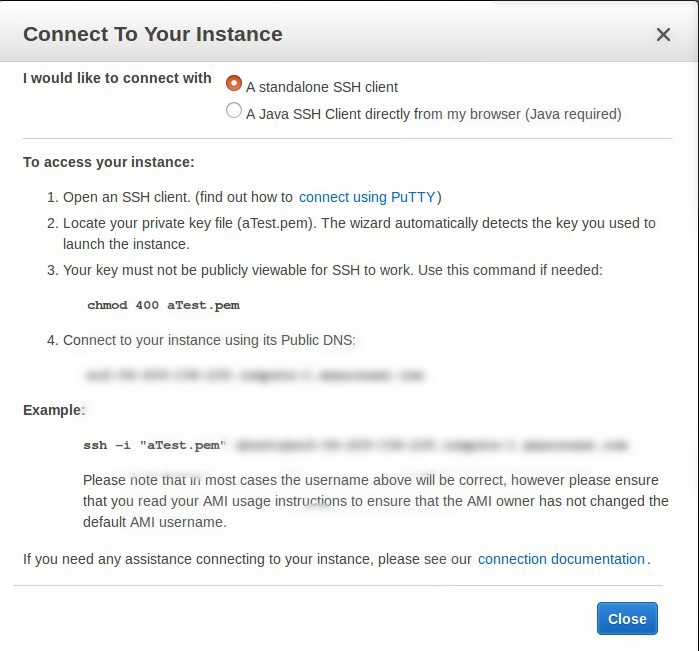Open the connection documentation link
Viewport: 699px width, 651px height.
point(561,559)
